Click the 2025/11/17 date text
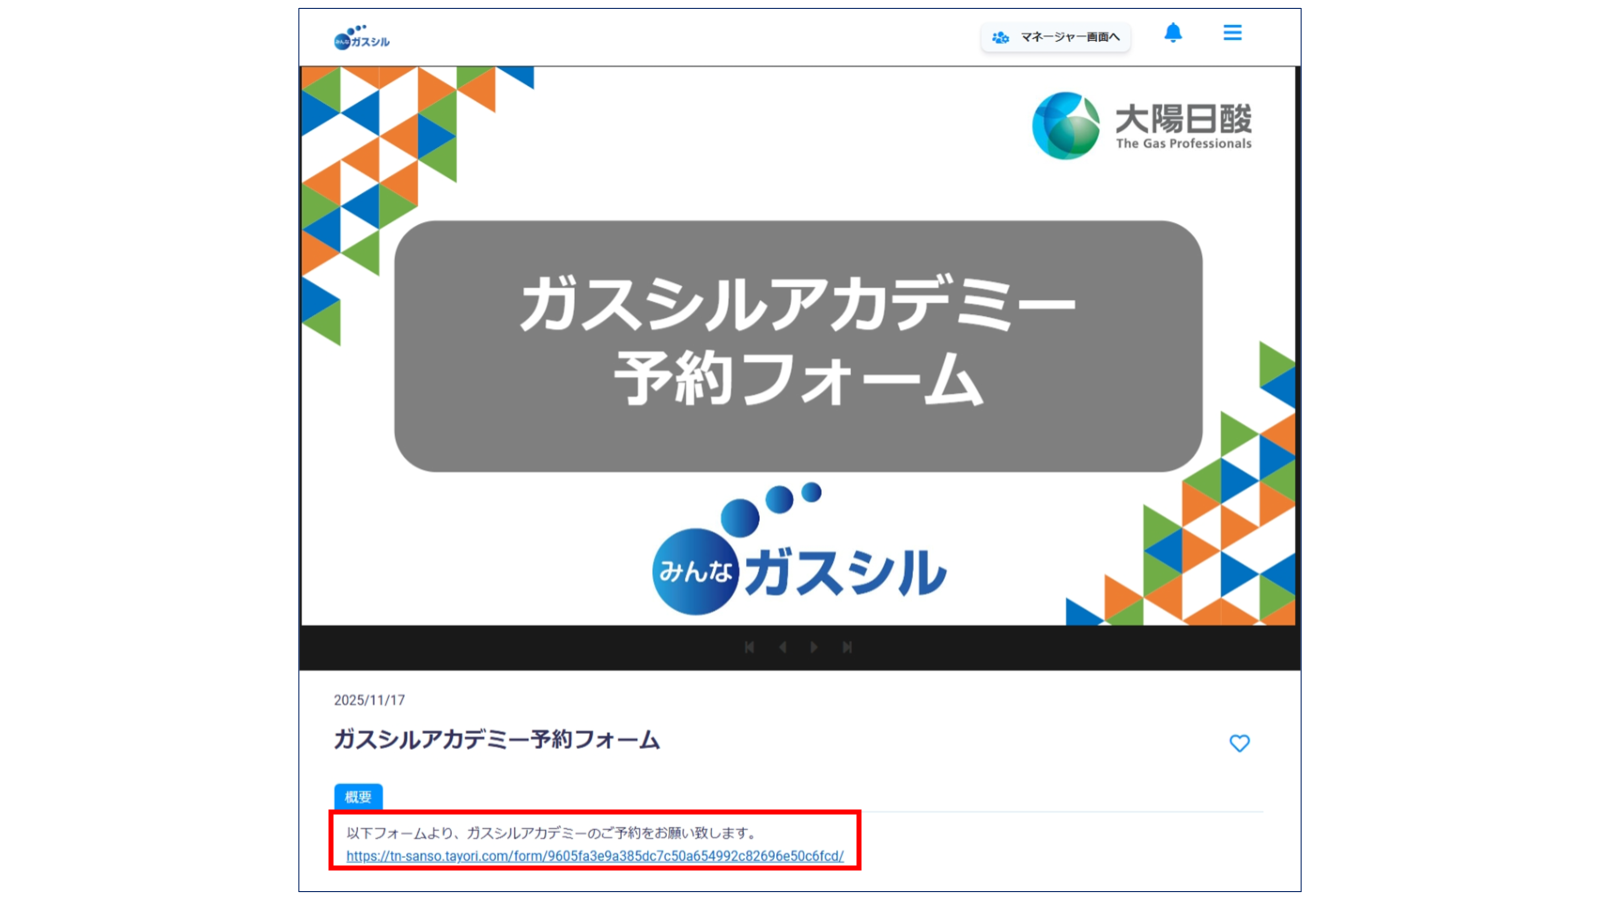 click(x=369, y=700)
